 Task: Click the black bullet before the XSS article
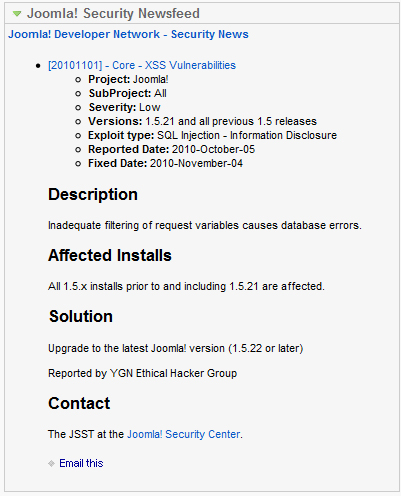tap(38, 66)
